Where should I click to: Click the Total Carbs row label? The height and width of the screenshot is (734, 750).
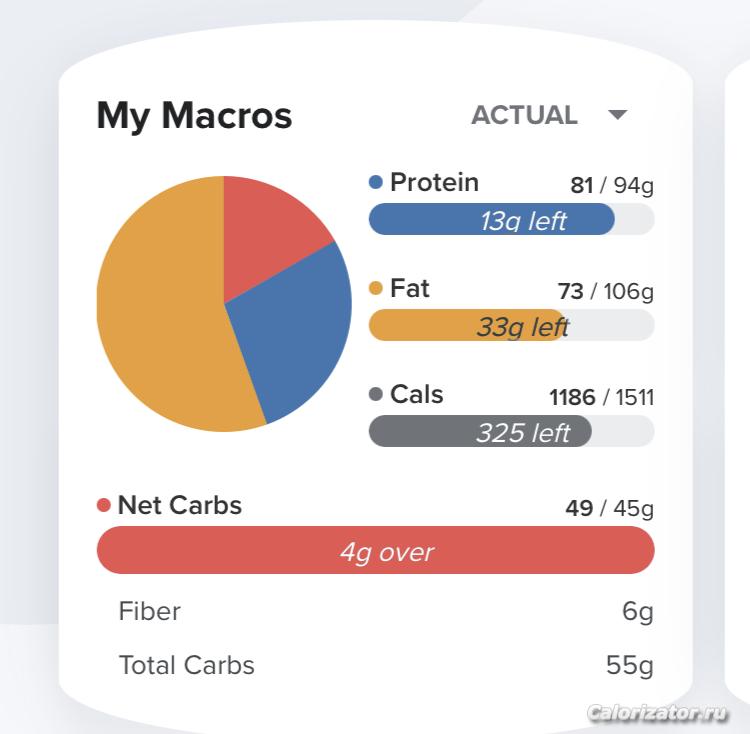(186, 665)
